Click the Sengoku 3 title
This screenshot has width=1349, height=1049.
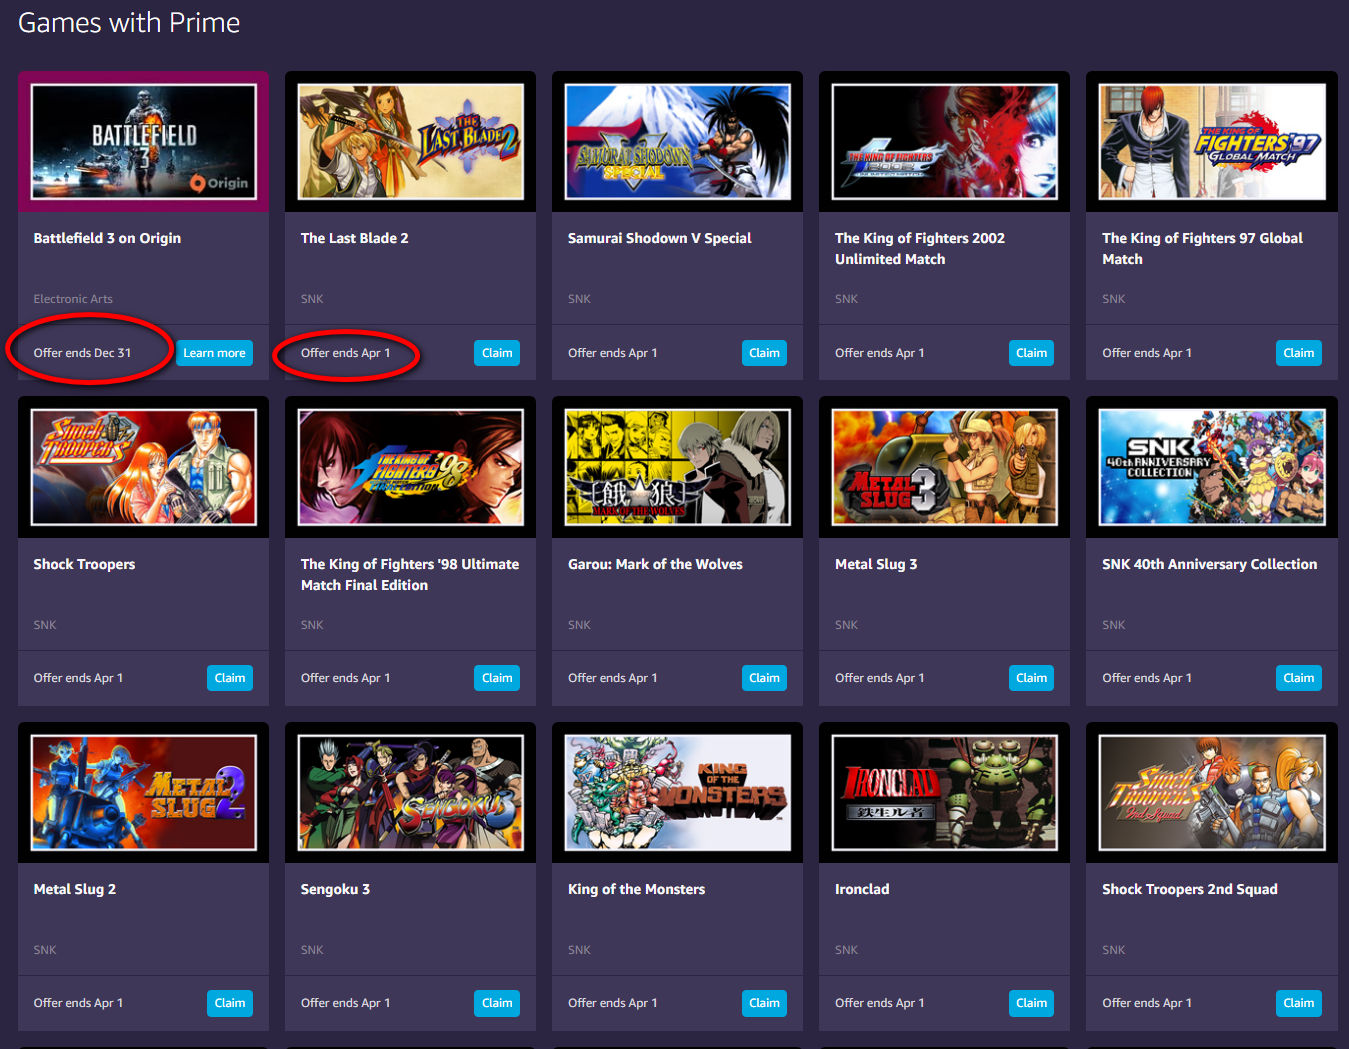coord(335,889)
